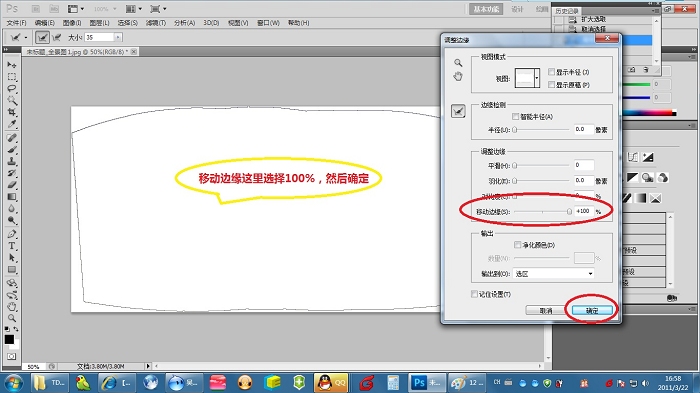
Task: Select the Rectangle shape tool
Action: 12,269
